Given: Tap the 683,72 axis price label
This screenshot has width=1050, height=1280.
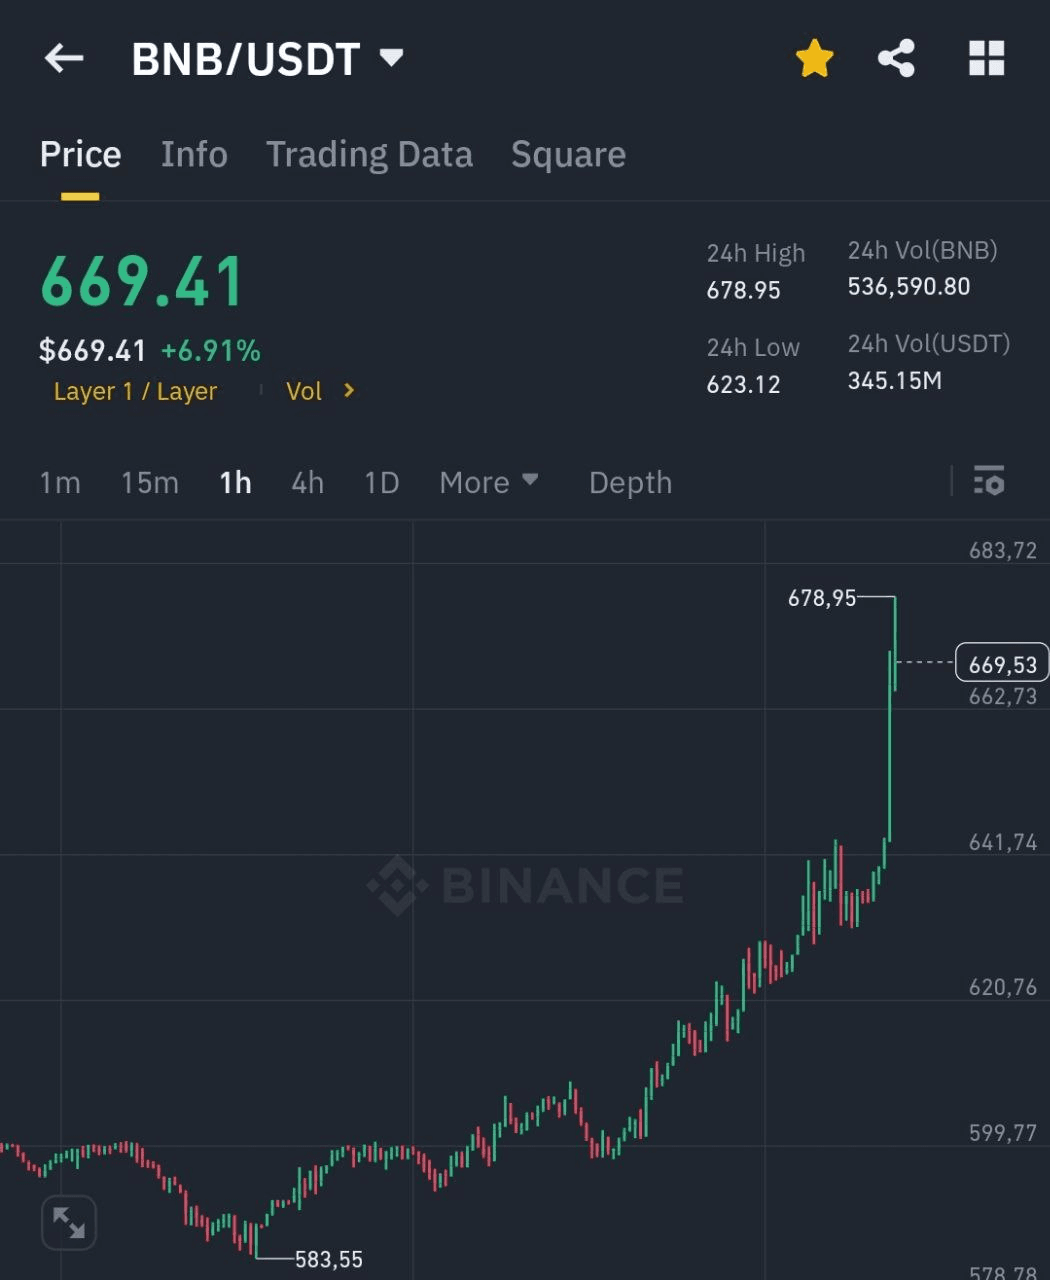Looking at the screenshot, I should point(1003,550).
